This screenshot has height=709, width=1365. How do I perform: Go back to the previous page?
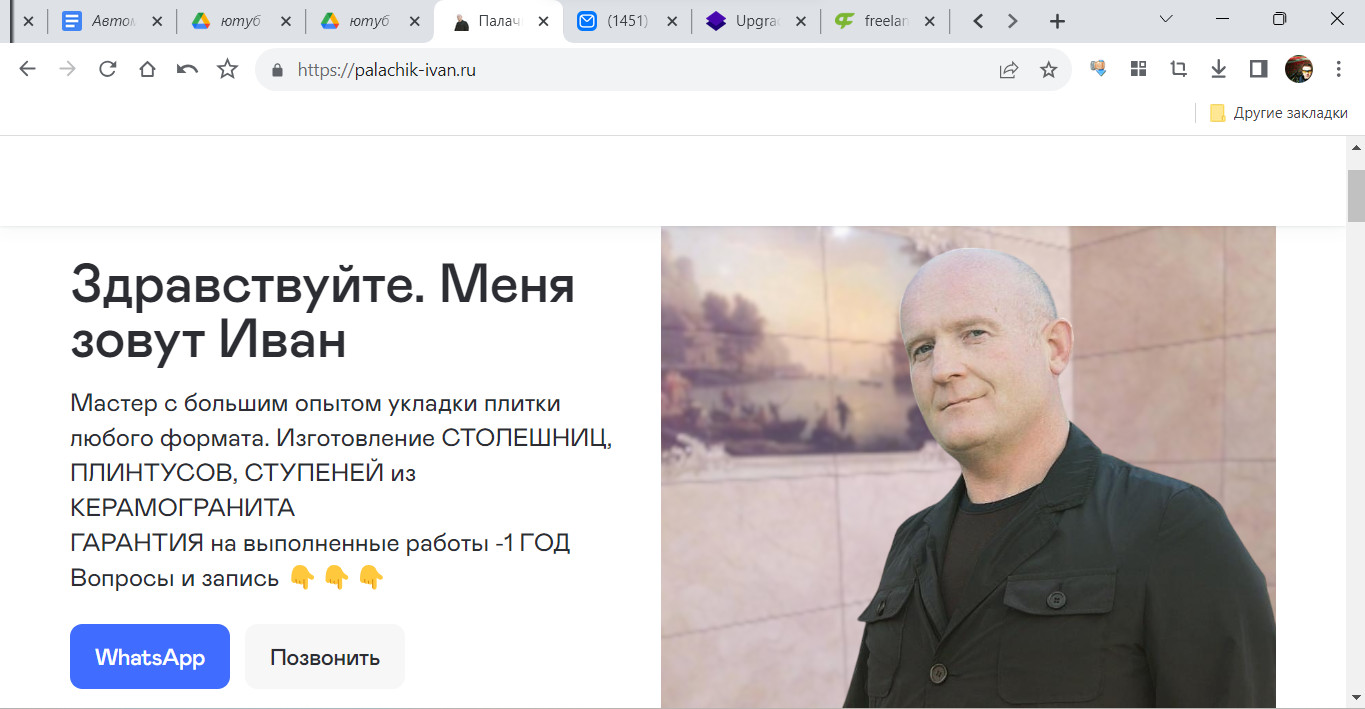pos(27,69)
